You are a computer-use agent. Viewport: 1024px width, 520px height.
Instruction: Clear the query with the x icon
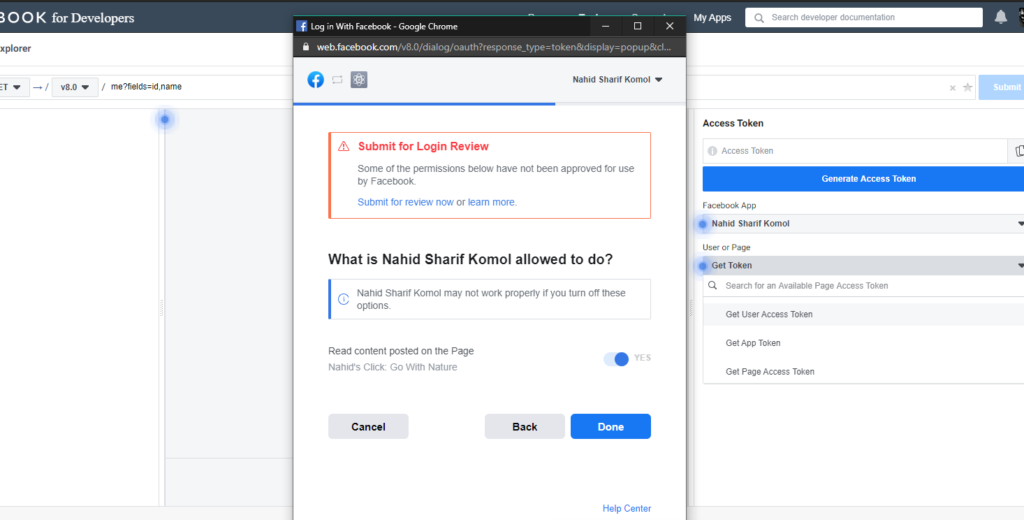tap(952, 88)
